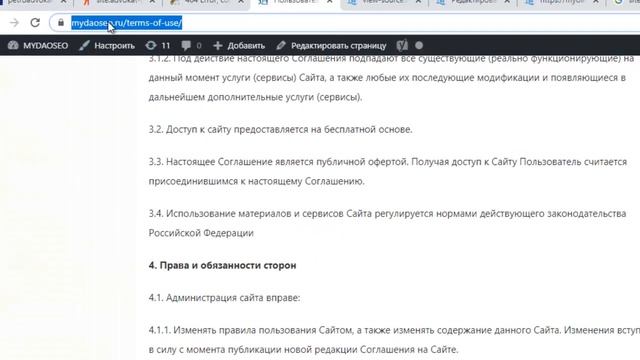The width and height of the screenshot is (640, 360).
Task: Switch to the view-source tab
Action: coord(384,3)
